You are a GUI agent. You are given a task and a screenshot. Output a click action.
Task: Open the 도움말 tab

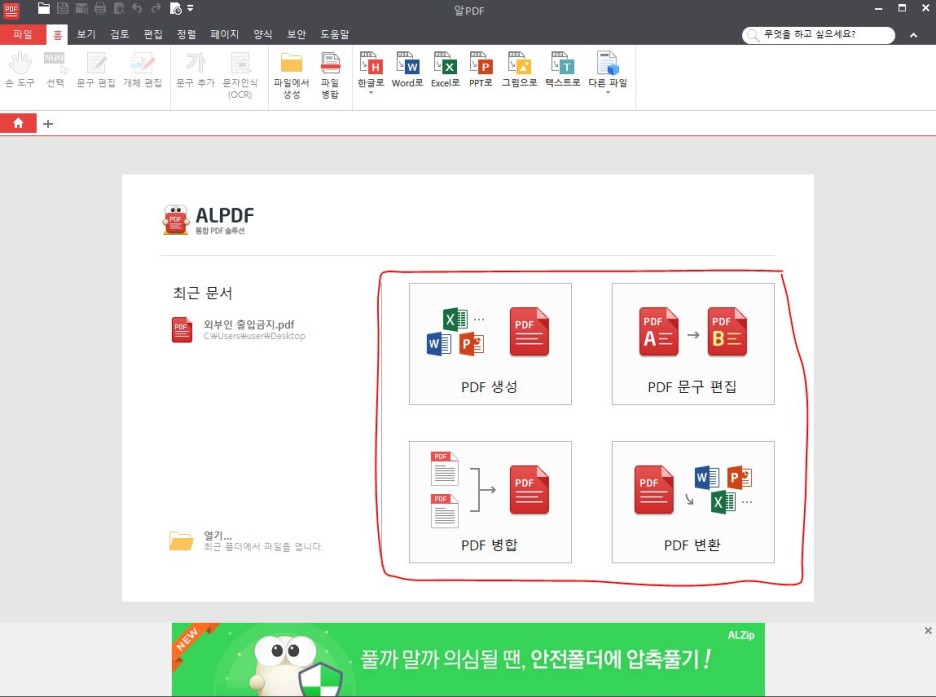(x=334, y=35)
